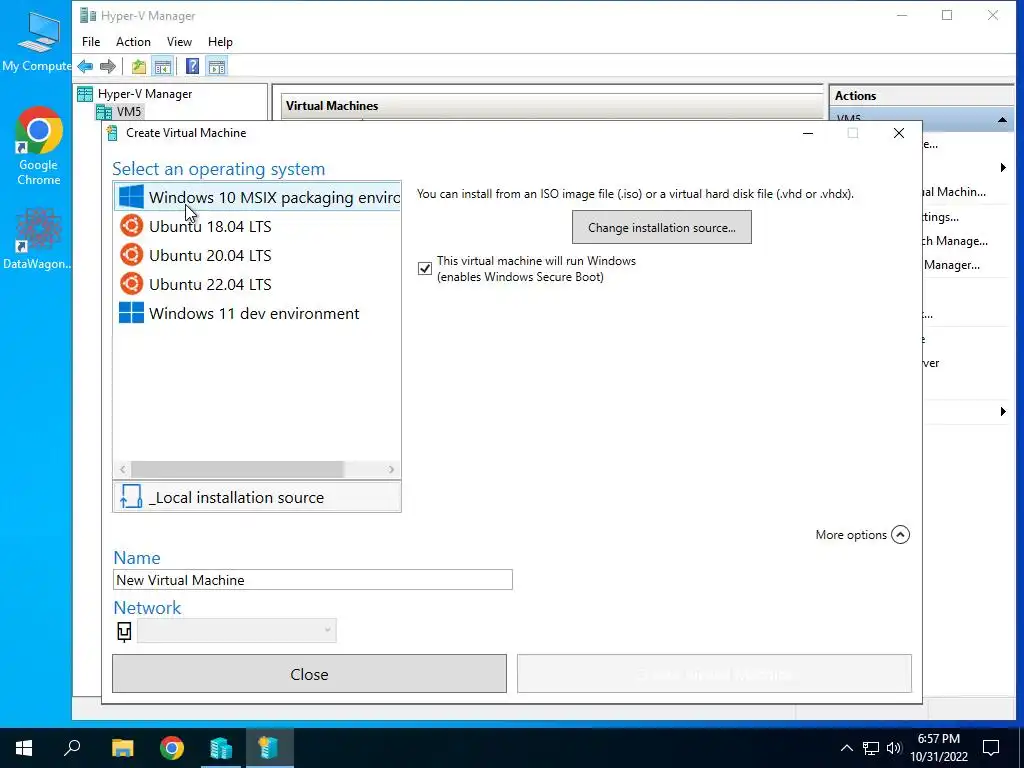Click the horizontal scrollbar in OS list

click(x=237, y=470)
